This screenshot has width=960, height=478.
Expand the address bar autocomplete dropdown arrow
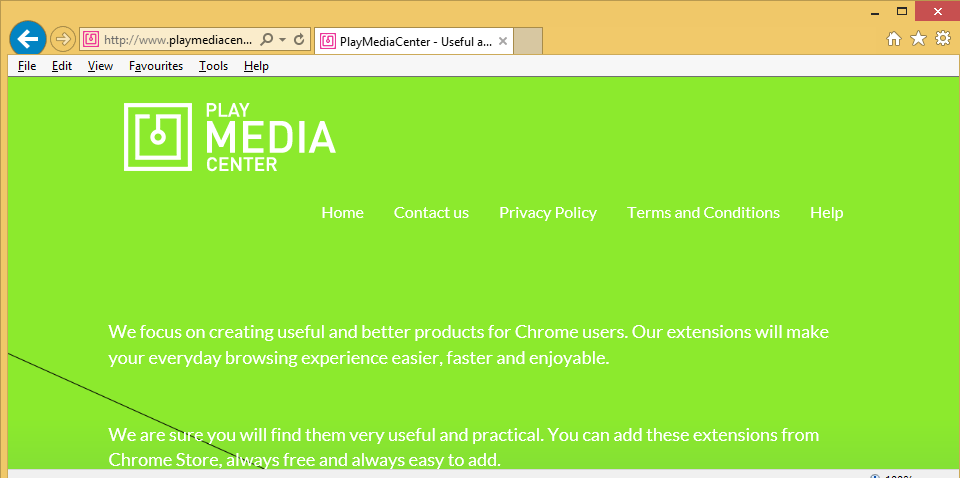click(283, 40)
